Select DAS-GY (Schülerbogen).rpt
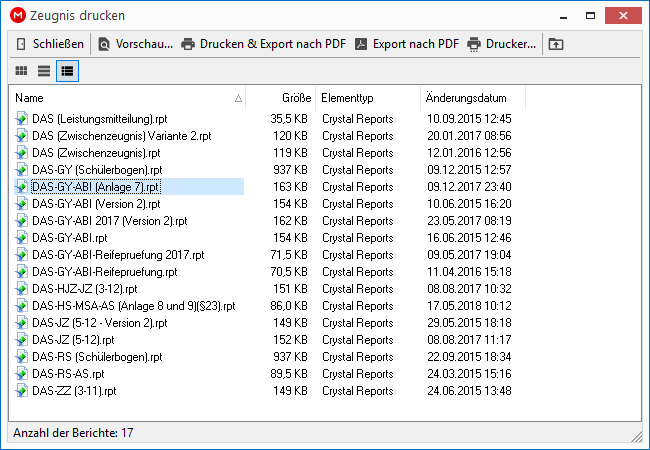 (97, 170)
